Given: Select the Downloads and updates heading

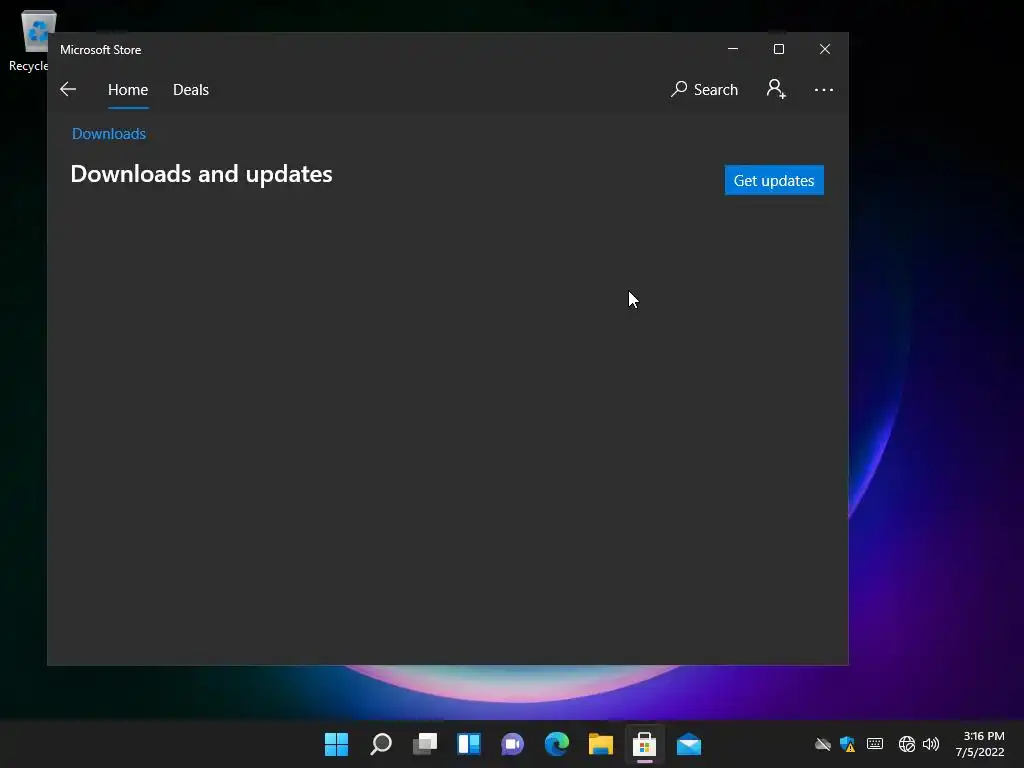Looking at the screenshot, I should [x=201, y=174].
